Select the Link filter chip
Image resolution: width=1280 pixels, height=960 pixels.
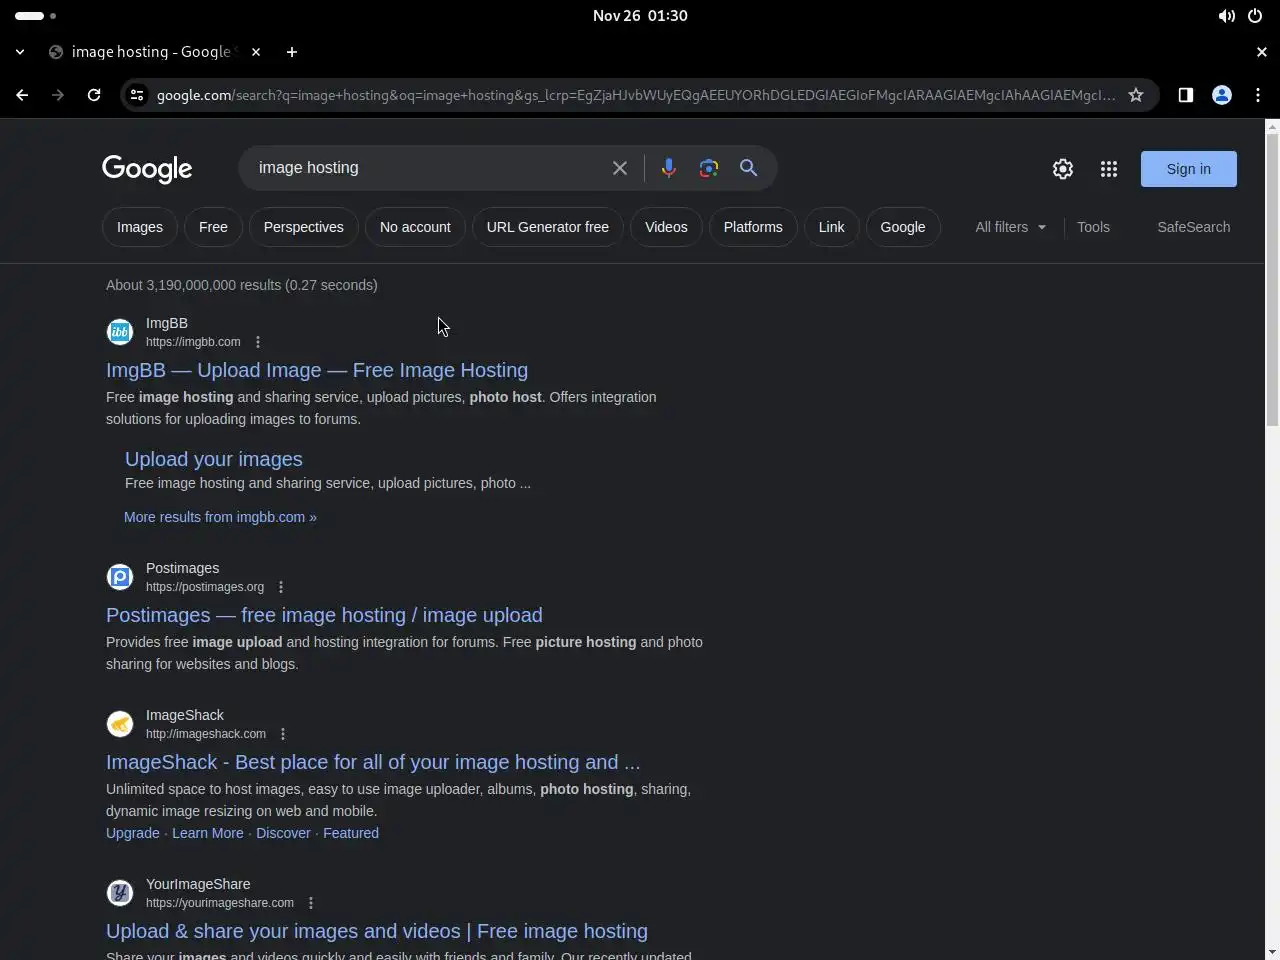(832, 227)
